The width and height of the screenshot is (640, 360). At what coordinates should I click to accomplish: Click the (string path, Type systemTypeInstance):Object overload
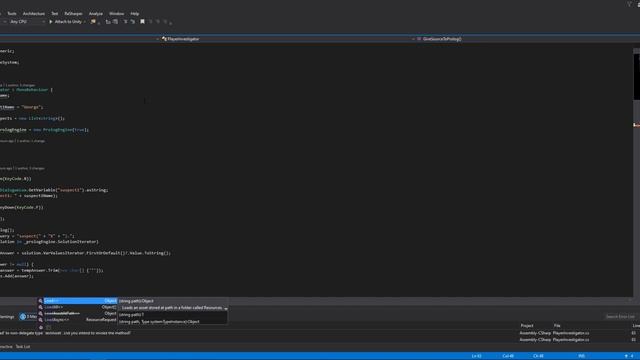172,322
